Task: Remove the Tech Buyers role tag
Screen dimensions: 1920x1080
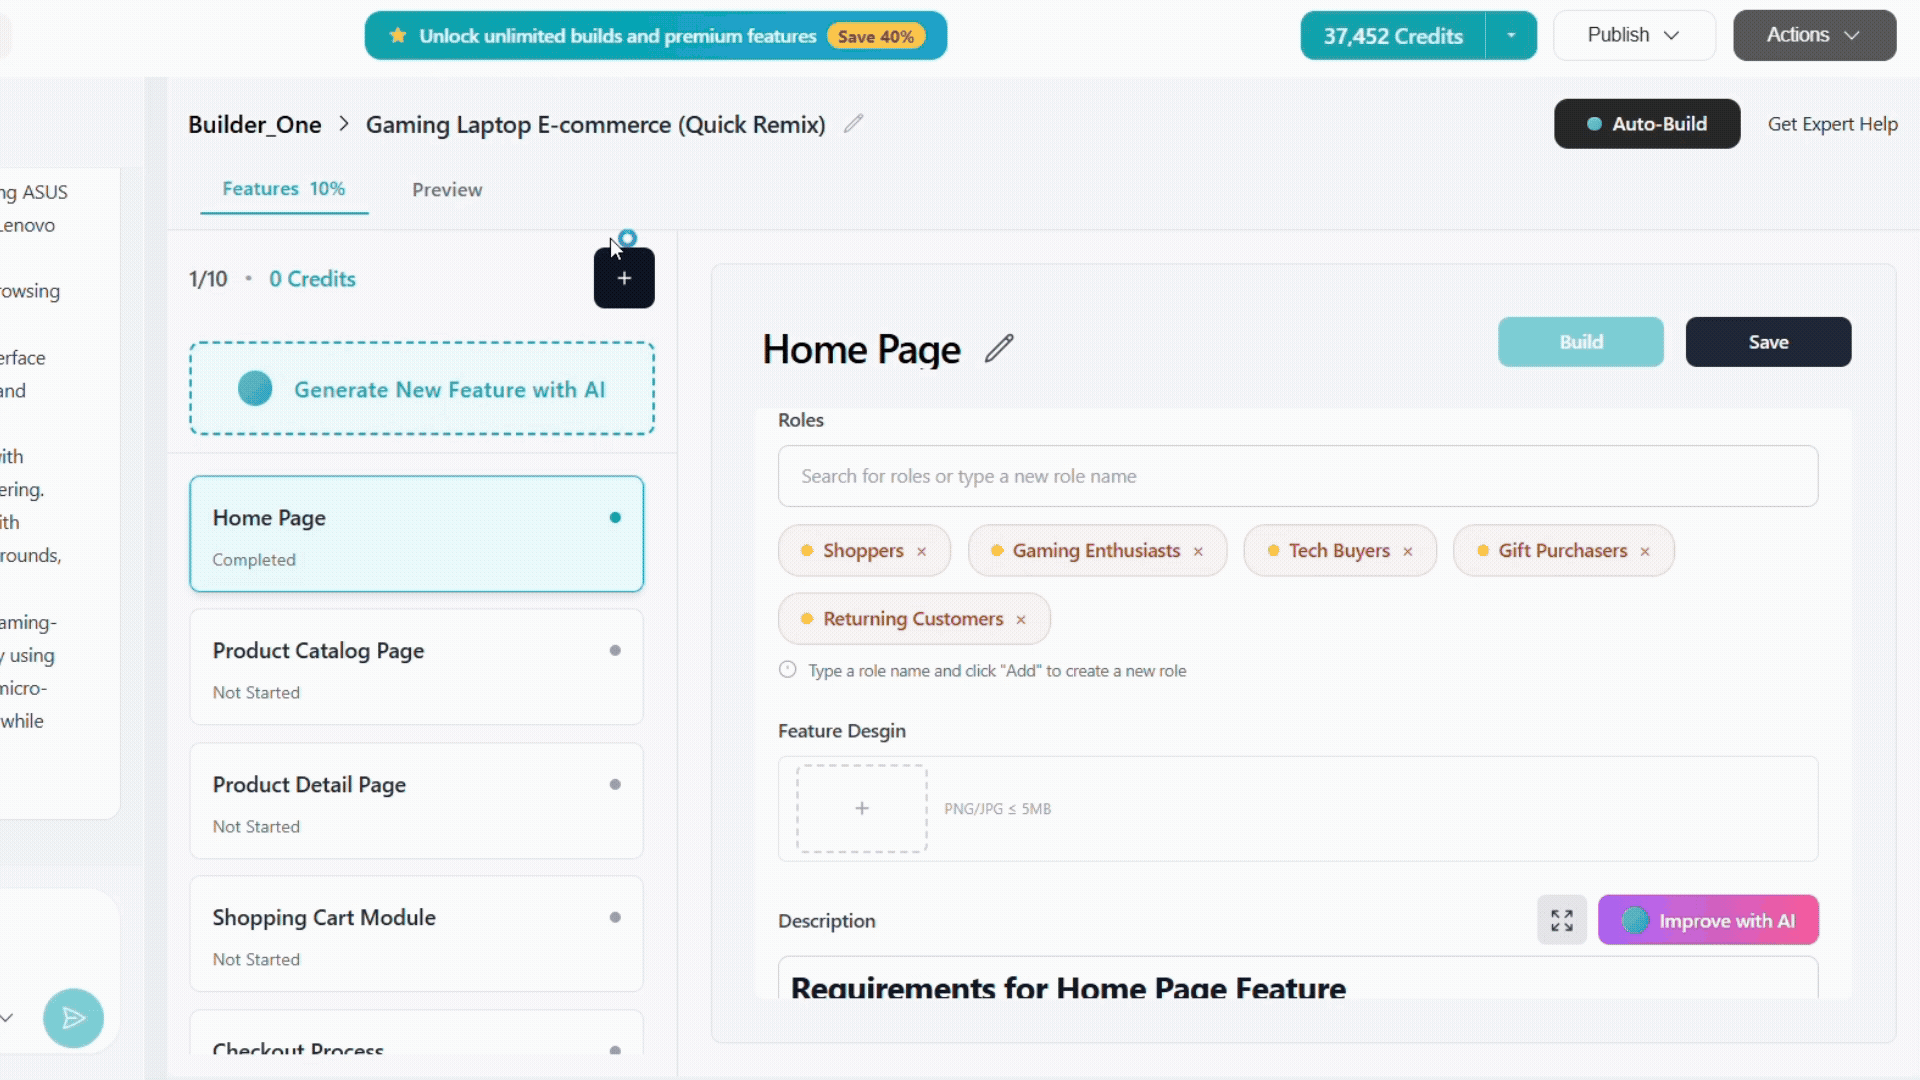Action: (x=1408, y=551)
